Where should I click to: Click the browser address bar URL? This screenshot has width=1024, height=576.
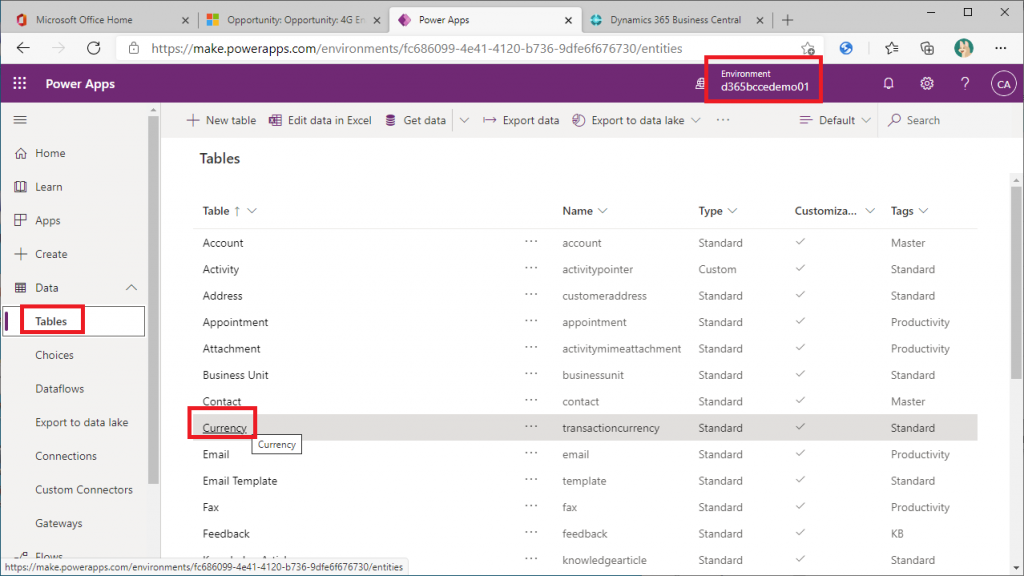click(417, 48)
